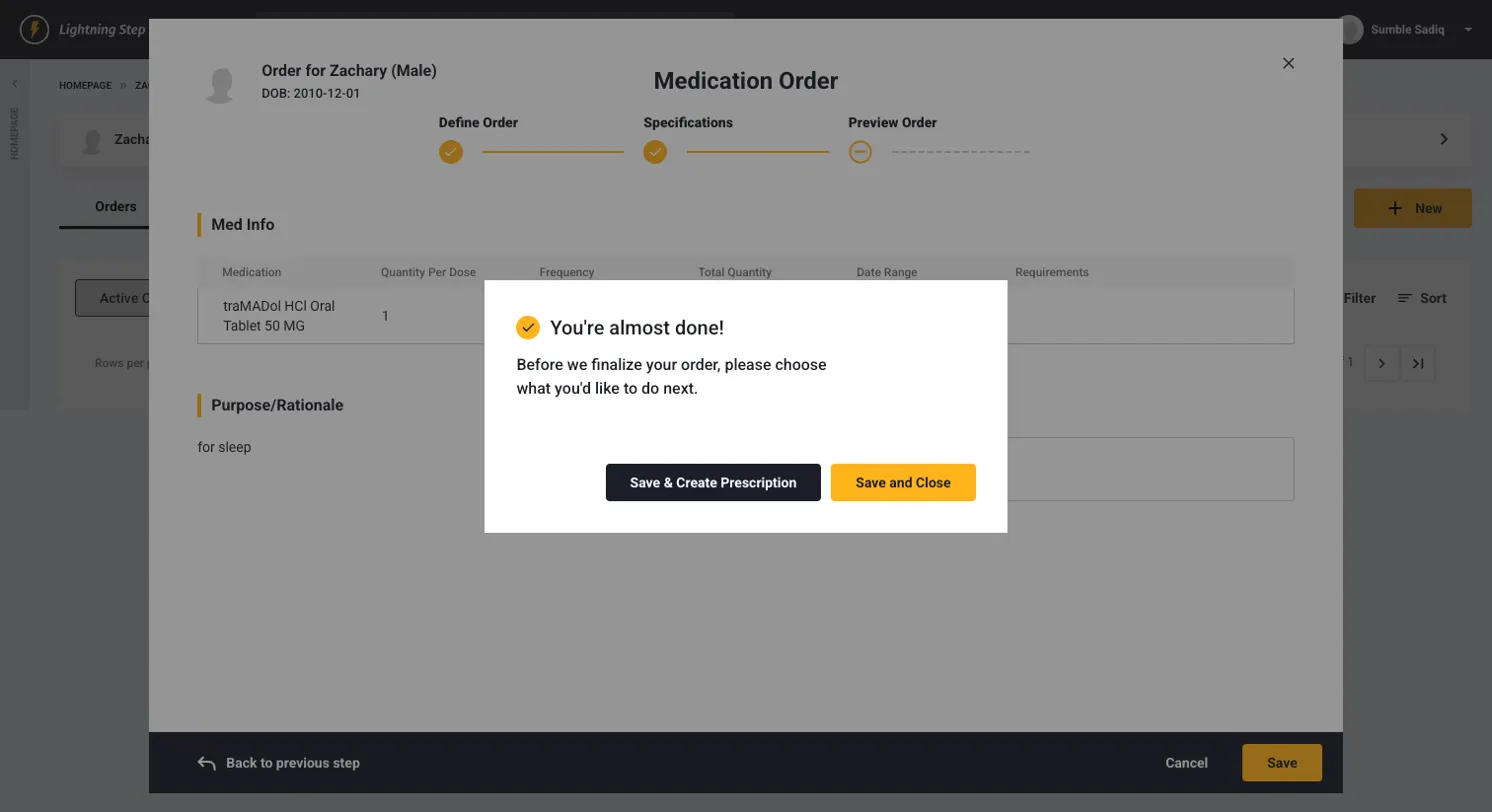Open the user account dropdown arrow
1492x812 pixels.
1468,30
